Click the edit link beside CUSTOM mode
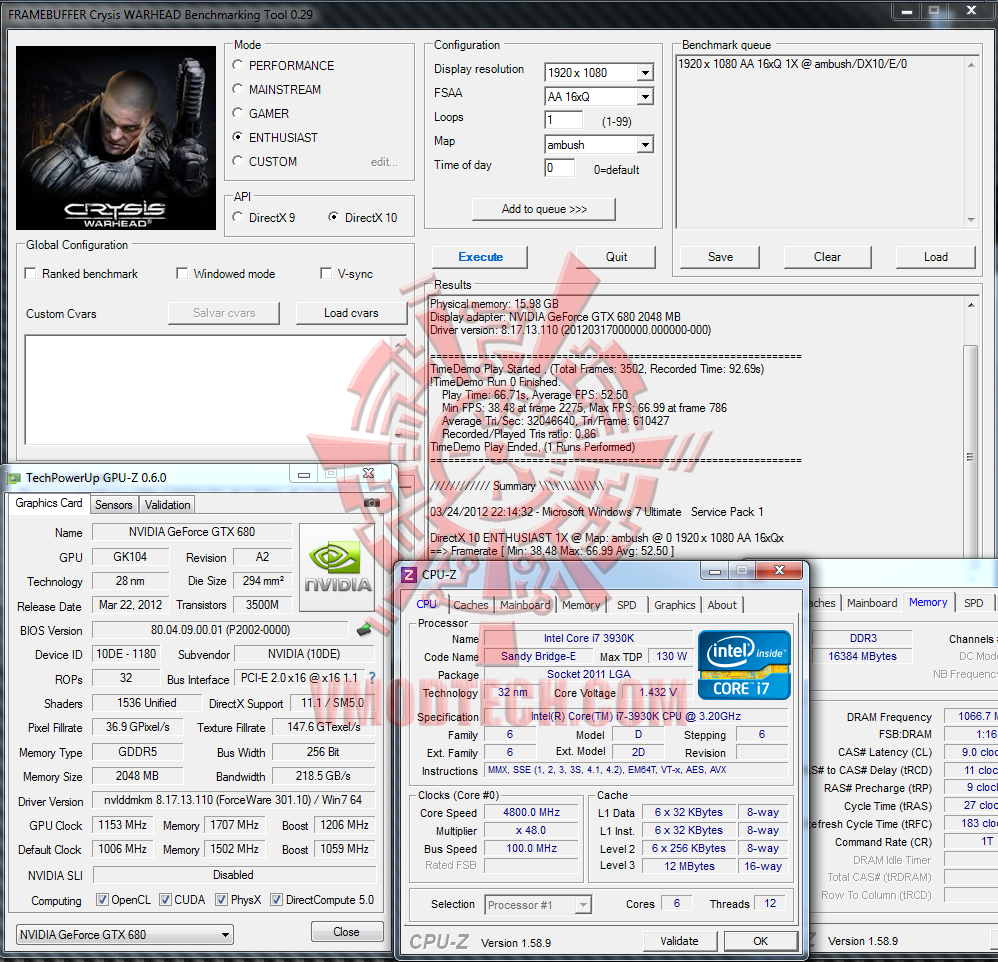 point(384,162)
